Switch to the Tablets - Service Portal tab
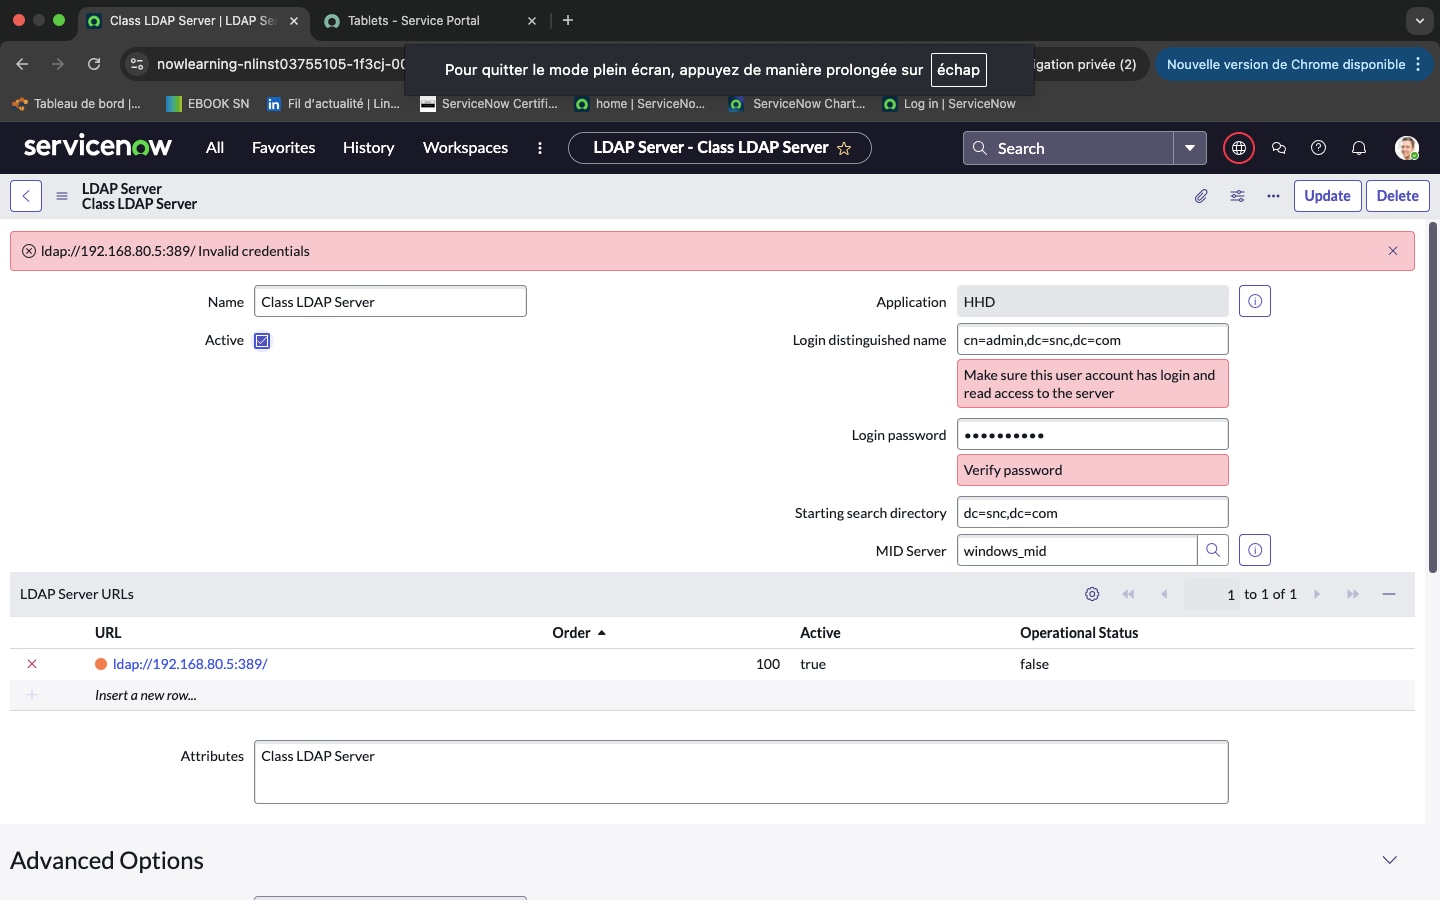The height and width of the screenshot is (900, 1440). (414, 20)
